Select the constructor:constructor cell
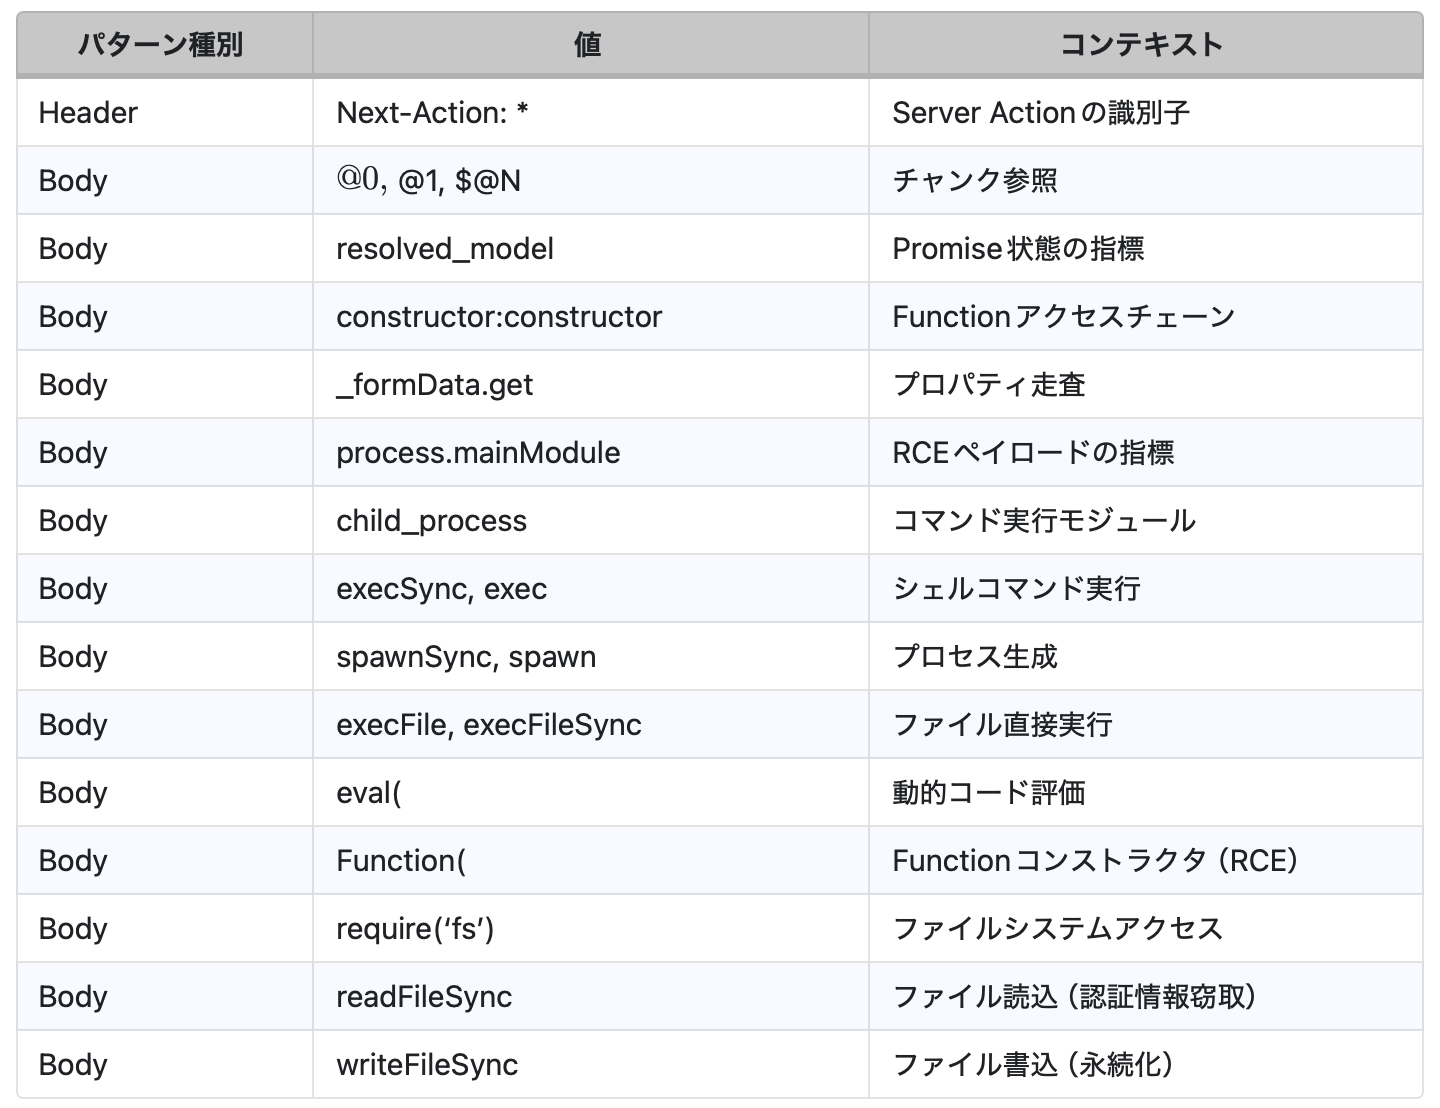 [499, 317]
